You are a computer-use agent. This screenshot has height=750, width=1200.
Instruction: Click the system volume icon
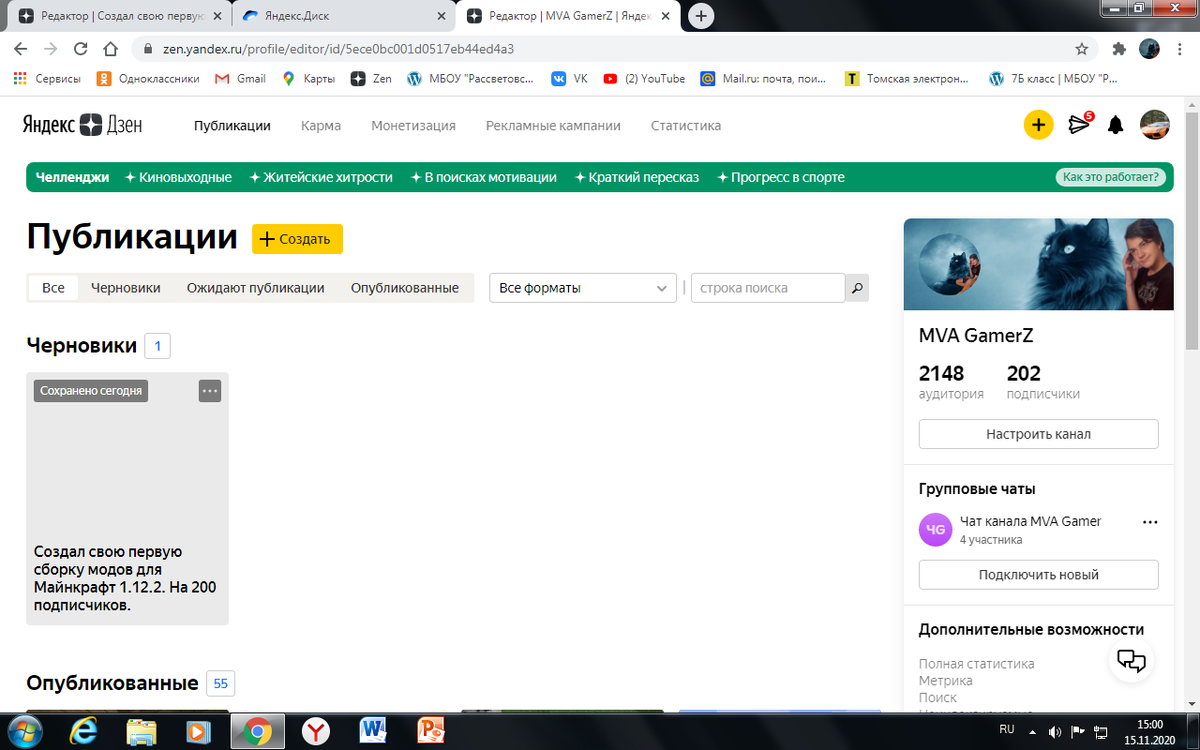coord(1054,731)
